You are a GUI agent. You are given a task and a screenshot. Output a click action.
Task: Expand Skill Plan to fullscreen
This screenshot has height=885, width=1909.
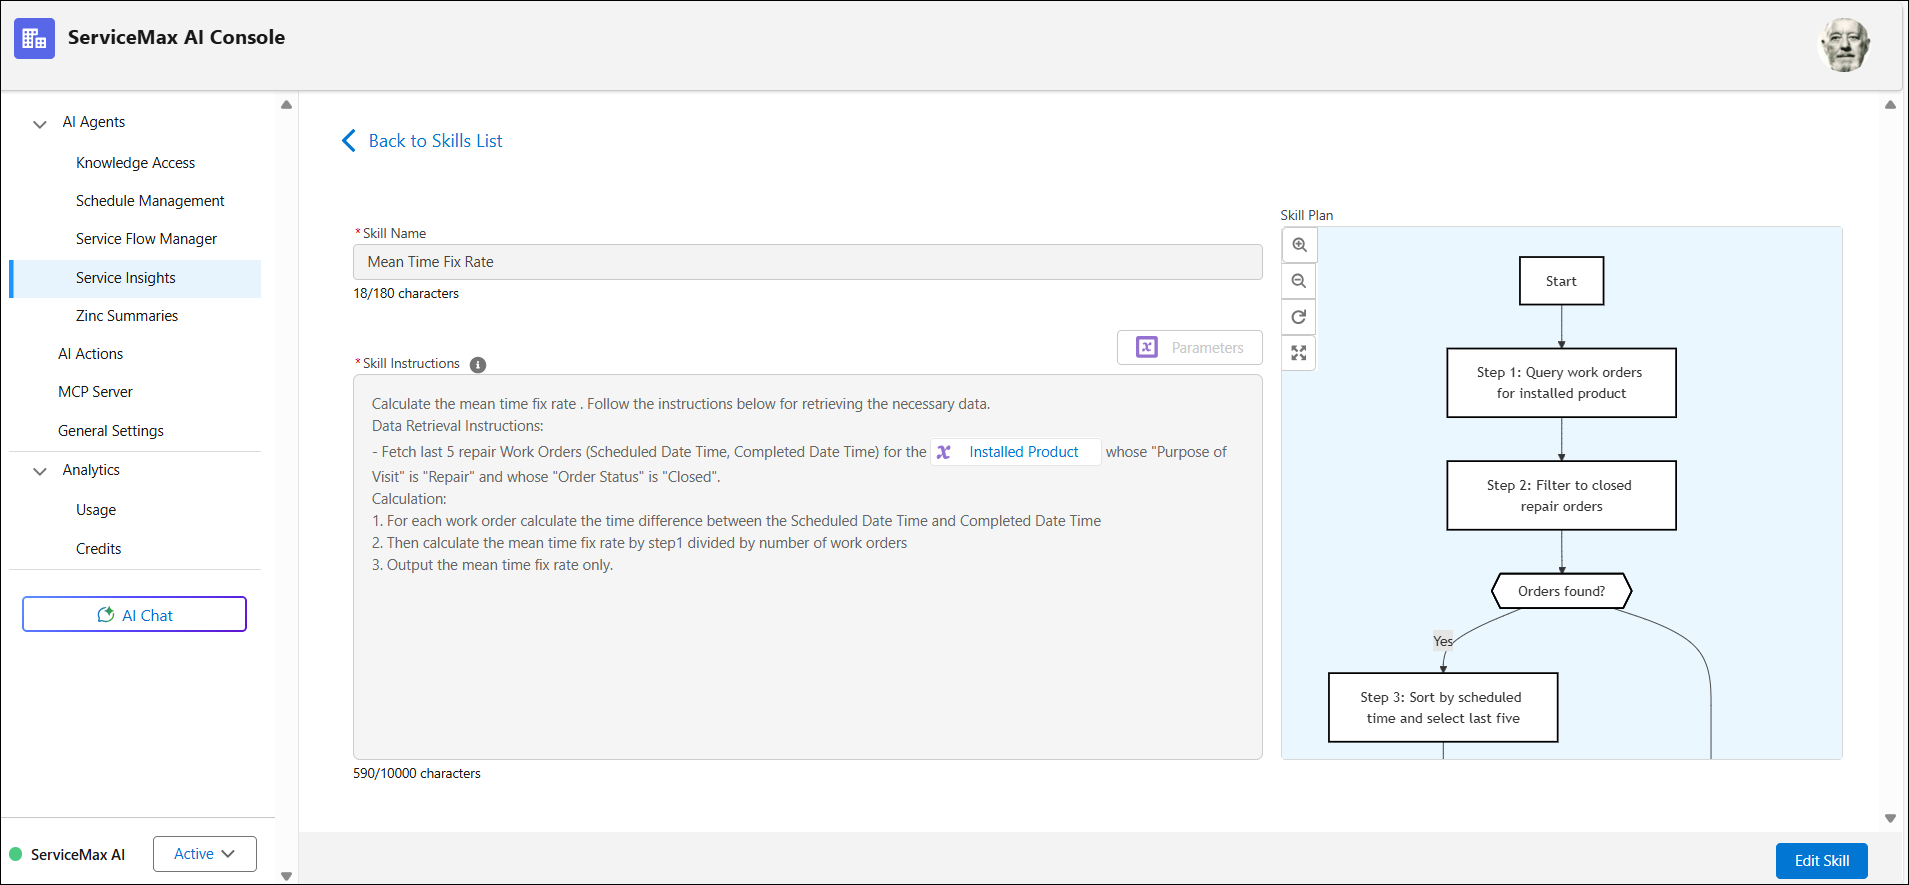coord(1299,353)
